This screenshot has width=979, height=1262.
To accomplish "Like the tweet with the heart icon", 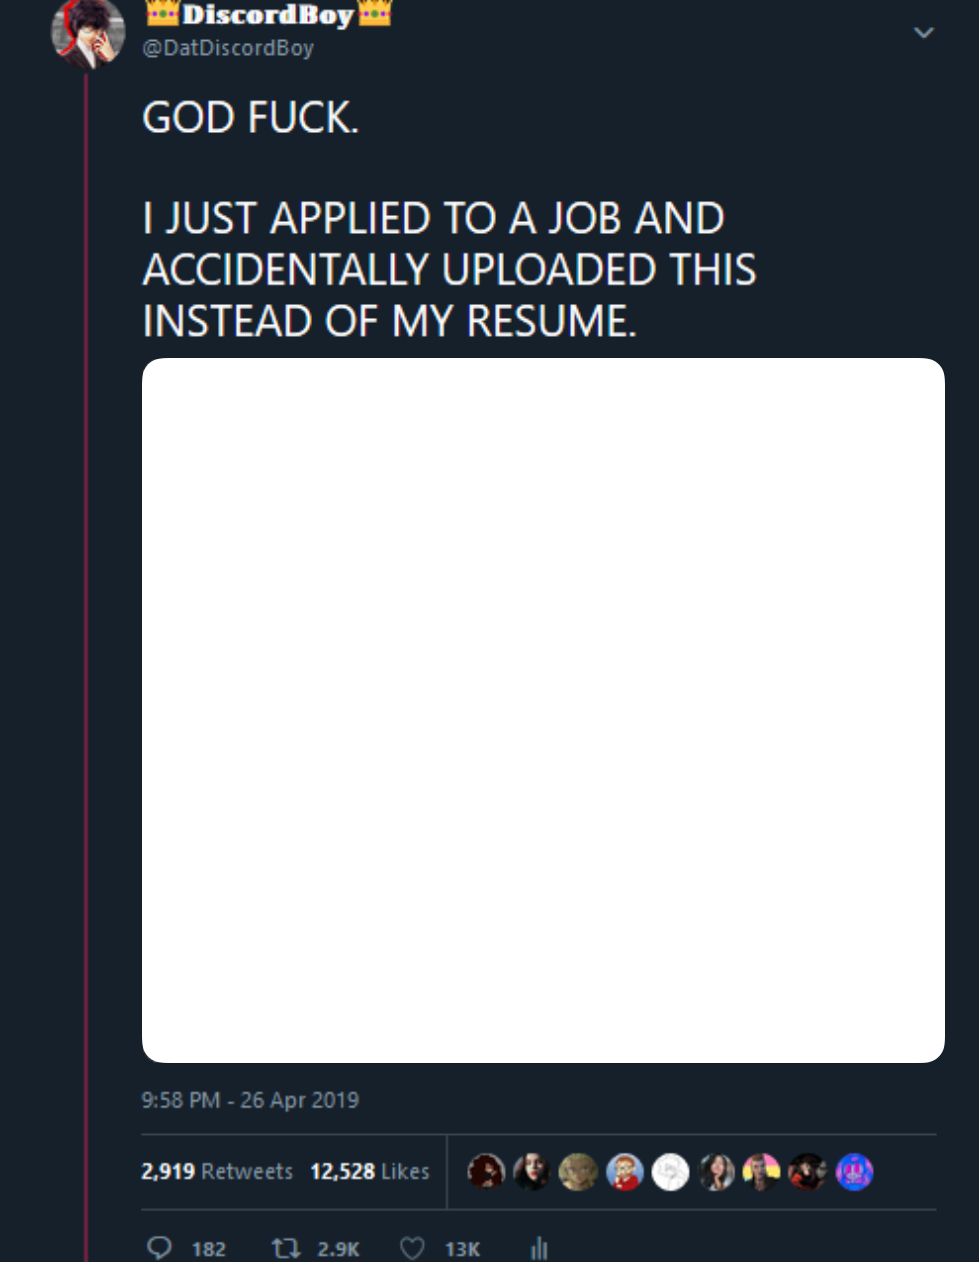I will (412, 1248).
